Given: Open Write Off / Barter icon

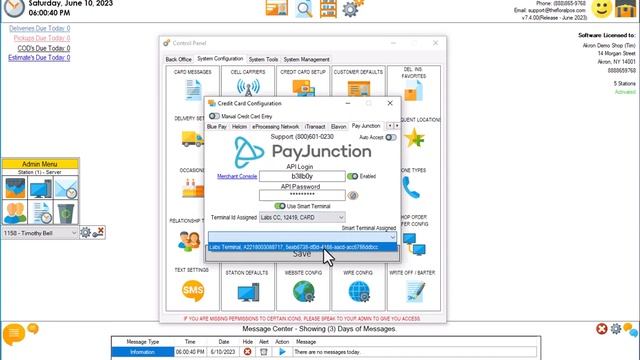Looking at the screenshot, I should pyautogui.click(x=416, y=291).
